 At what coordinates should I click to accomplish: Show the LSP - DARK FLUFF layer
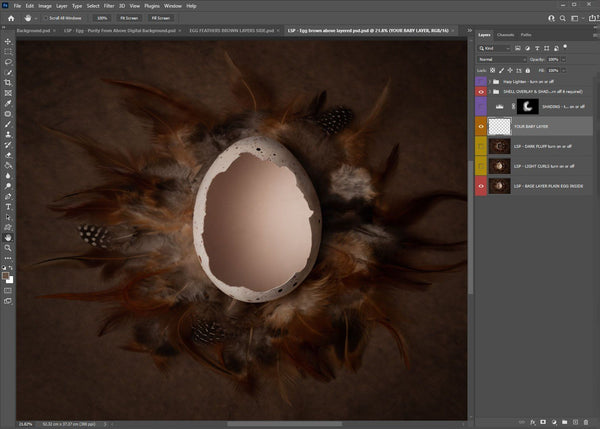point(482,146)
